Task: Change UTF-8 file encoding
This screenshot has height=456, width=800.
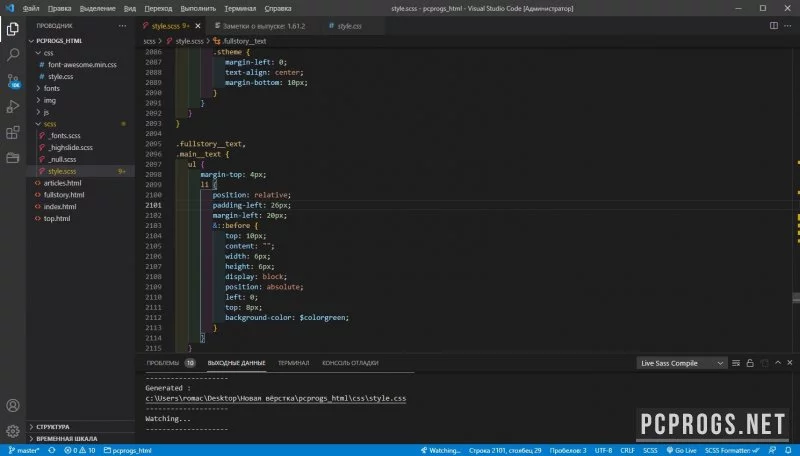Action: click(603, 450)
